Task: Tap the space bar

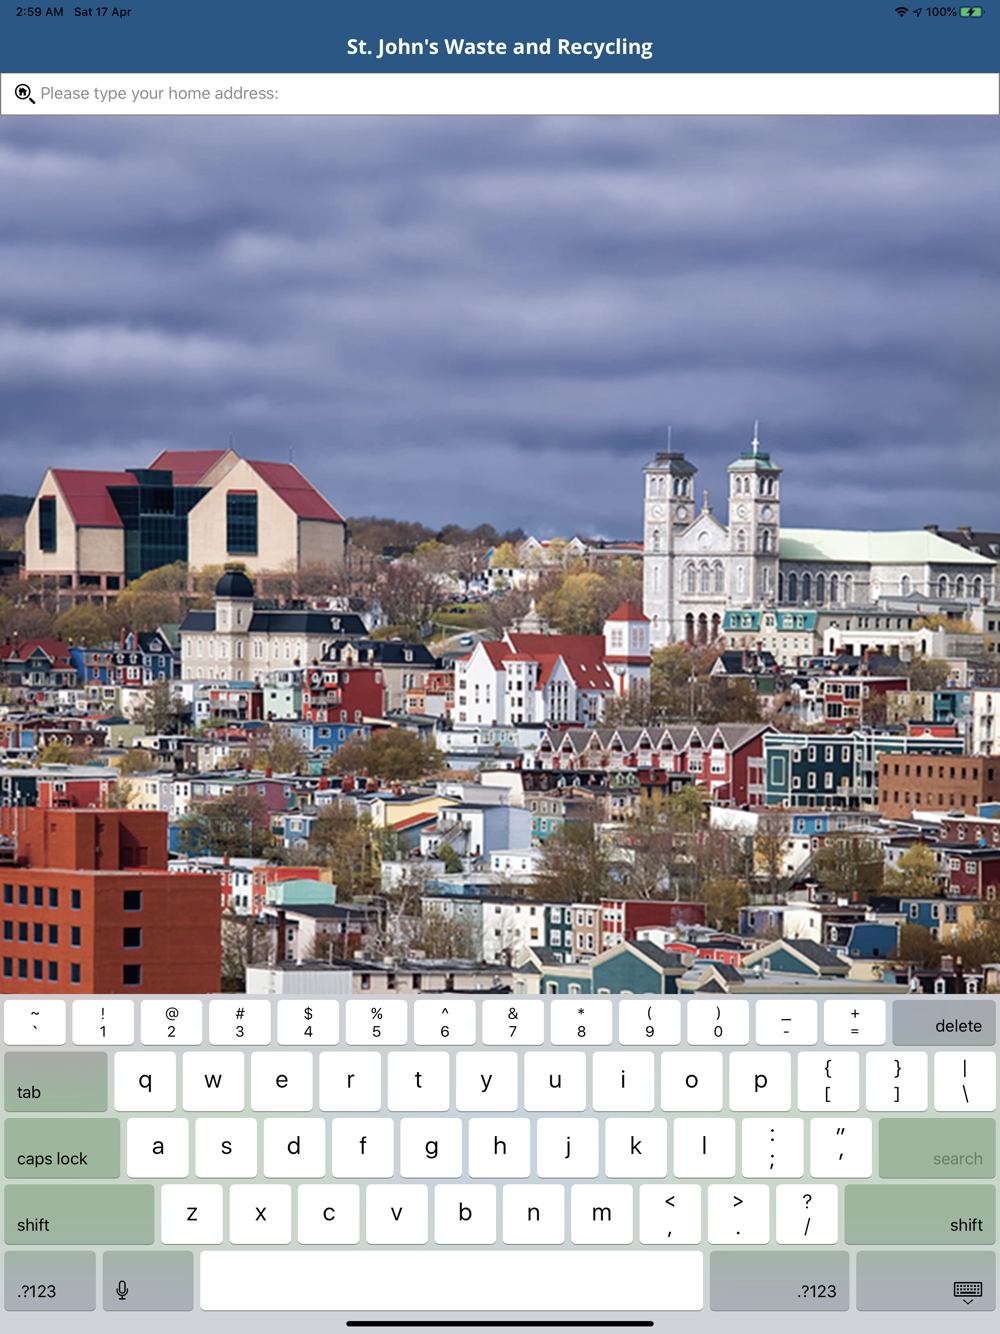Action: pyautogui.click(x=451, y=1280)
